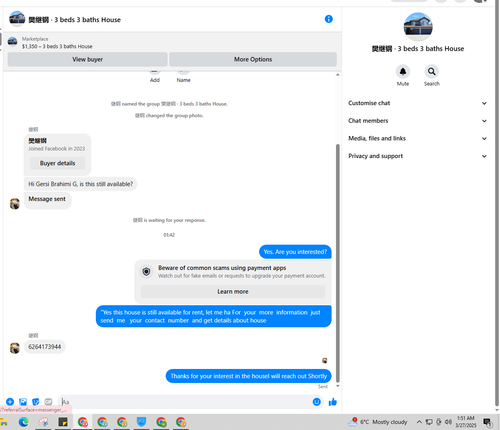The height and width of the screenshot is (430, 500).
Task: Expand Media, files and links section
Action: 417,138
